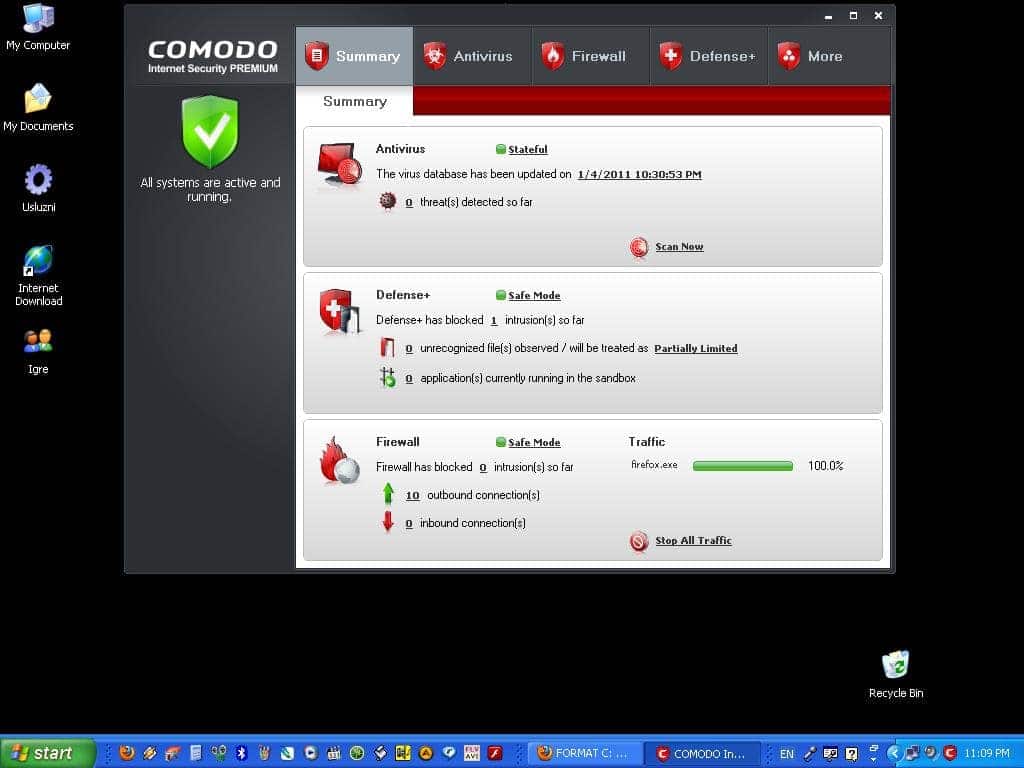Open Defense+ blocked intrusions count link
The width and height of the screenshot is (1024, 768).
tap(494, 321)
